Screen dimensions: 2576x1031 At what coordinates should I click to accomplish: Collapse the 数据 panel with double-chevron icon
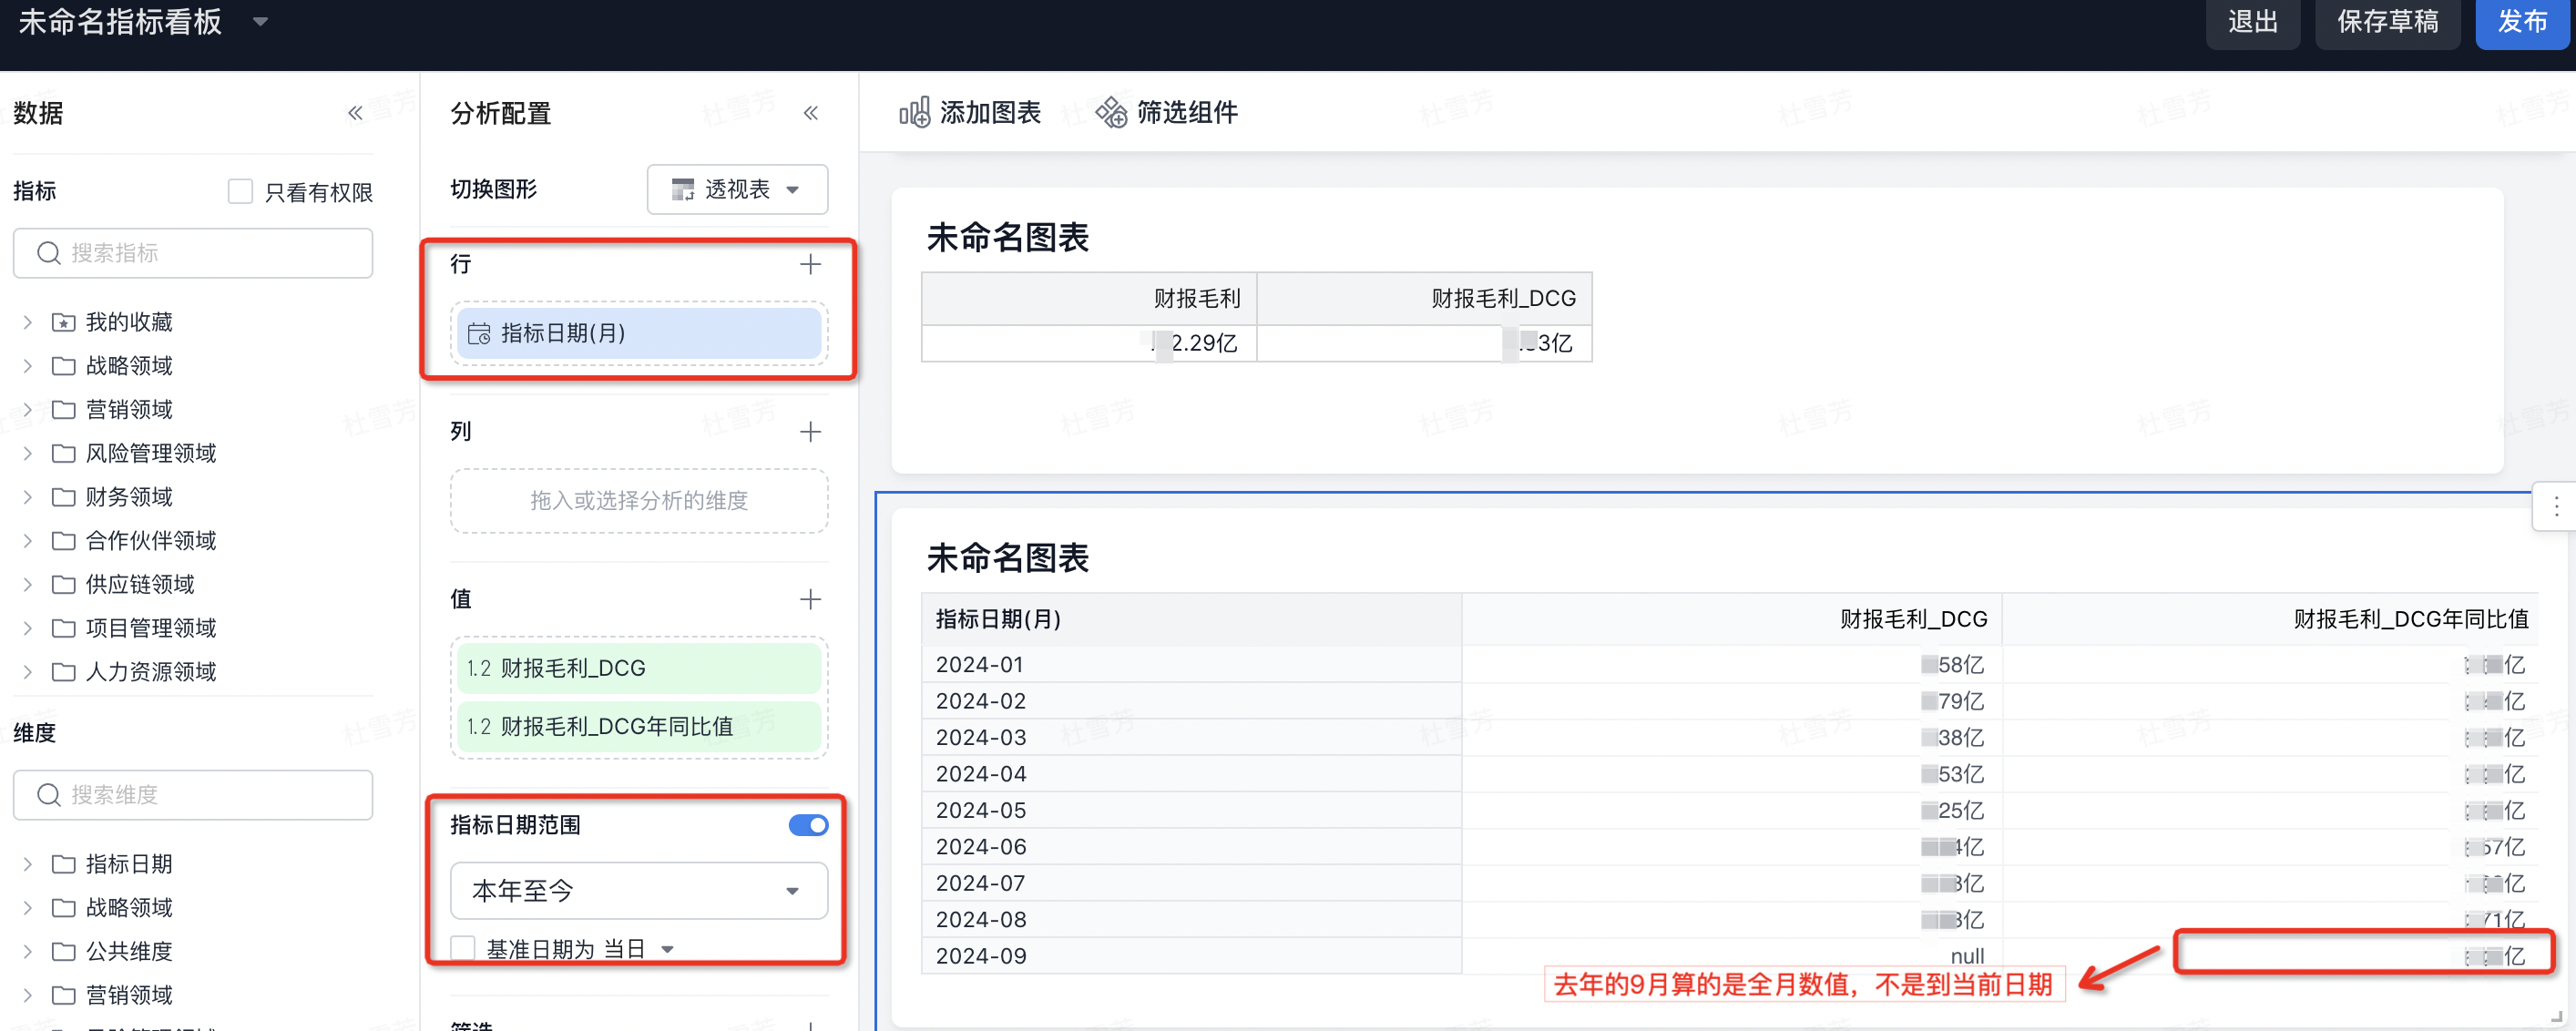click(355, 113)
